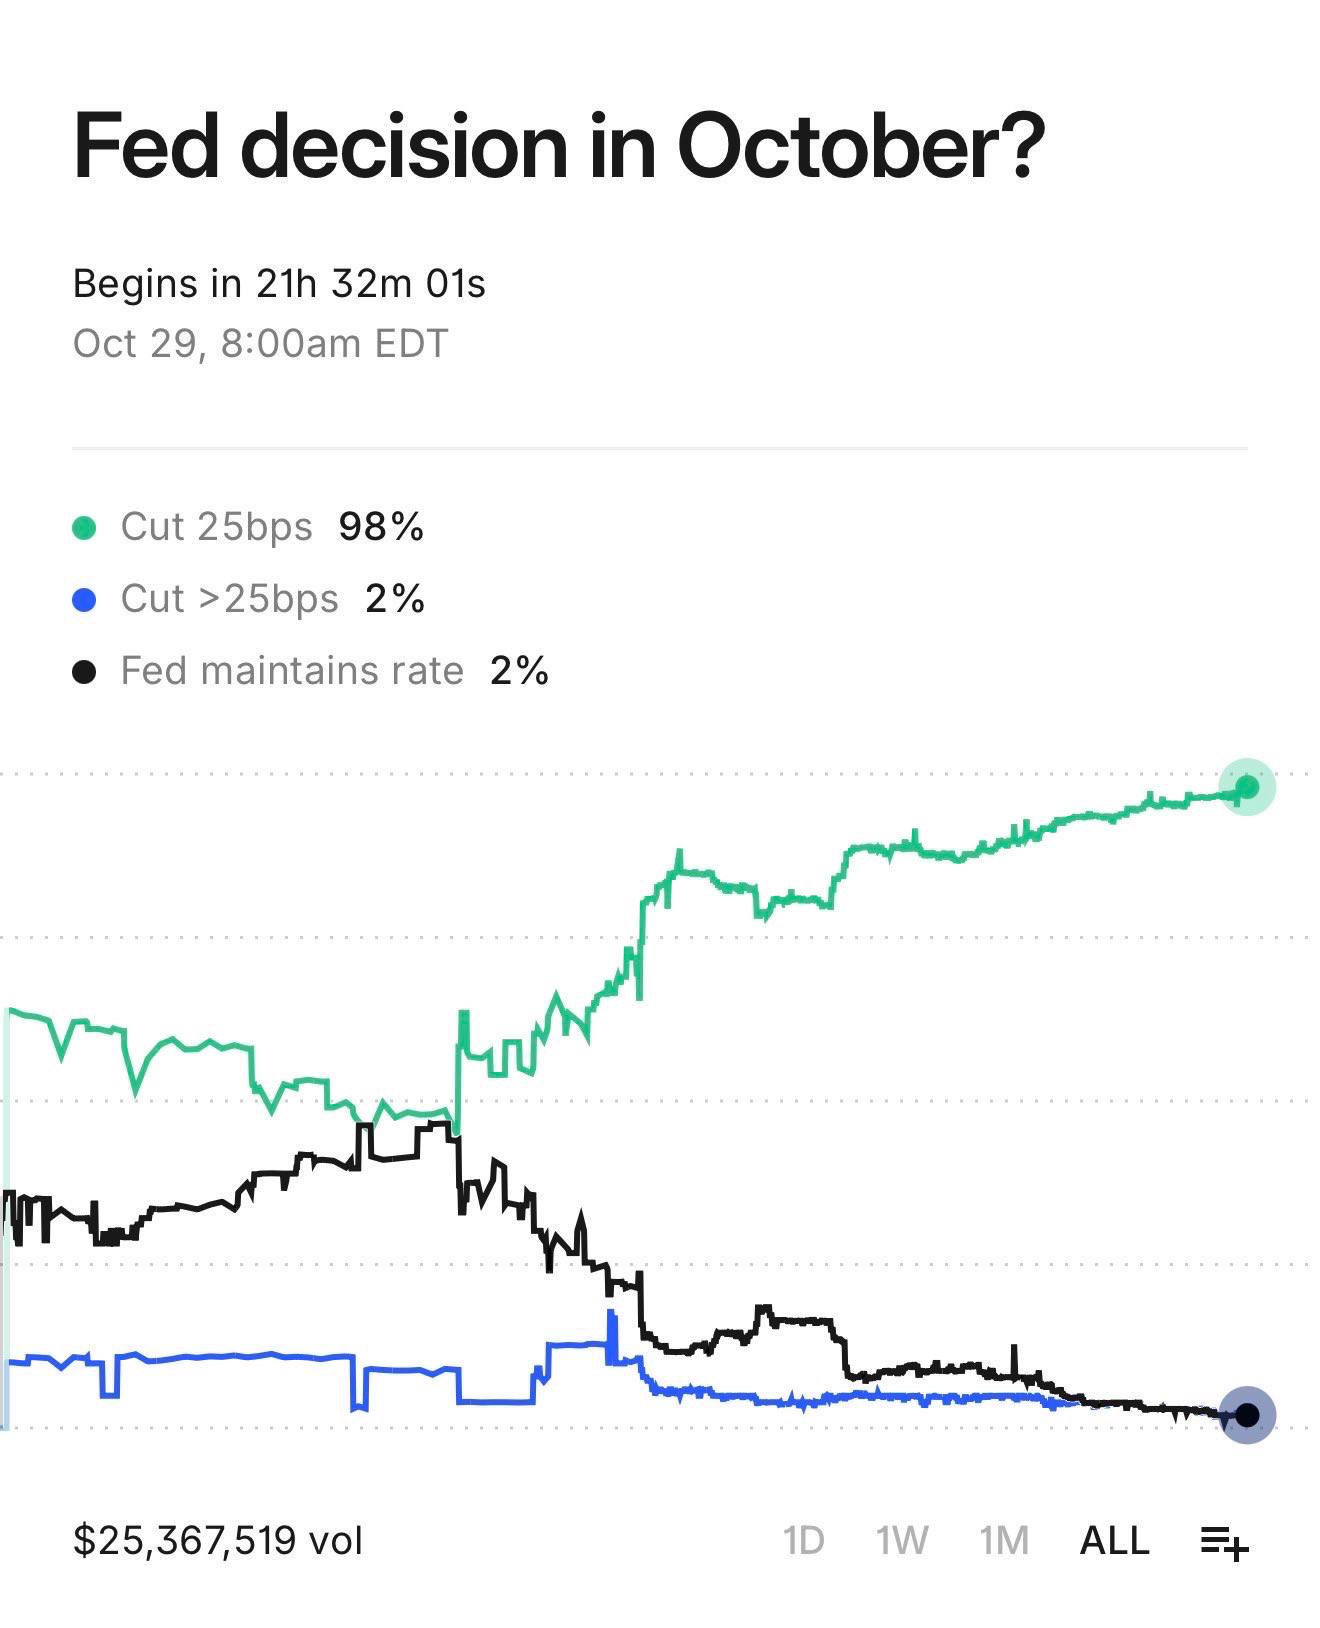Click the 2% value beside Fed maintains rate
Viewport: 1320px width, 1628px height.
(x=519, y=671)
